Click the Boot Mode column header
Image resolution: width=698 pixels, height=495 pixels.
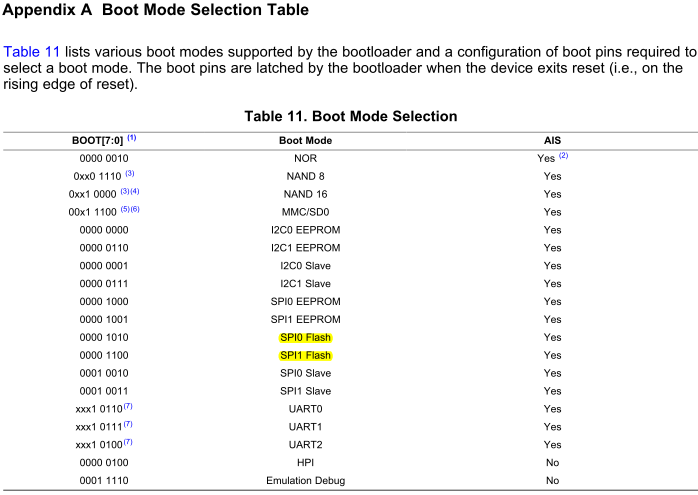click(x=305, y=140)
